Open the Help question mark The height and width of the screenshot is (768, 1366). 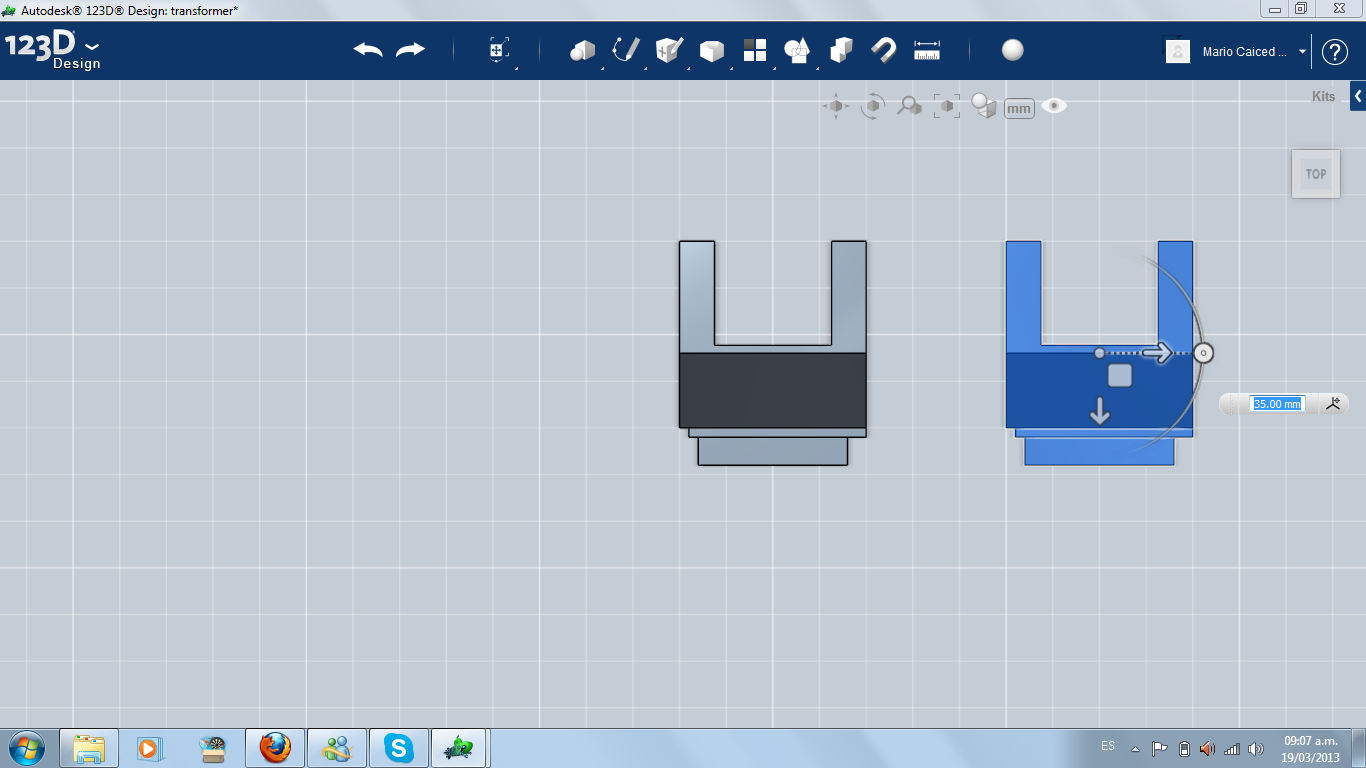tap(1335, 51)
